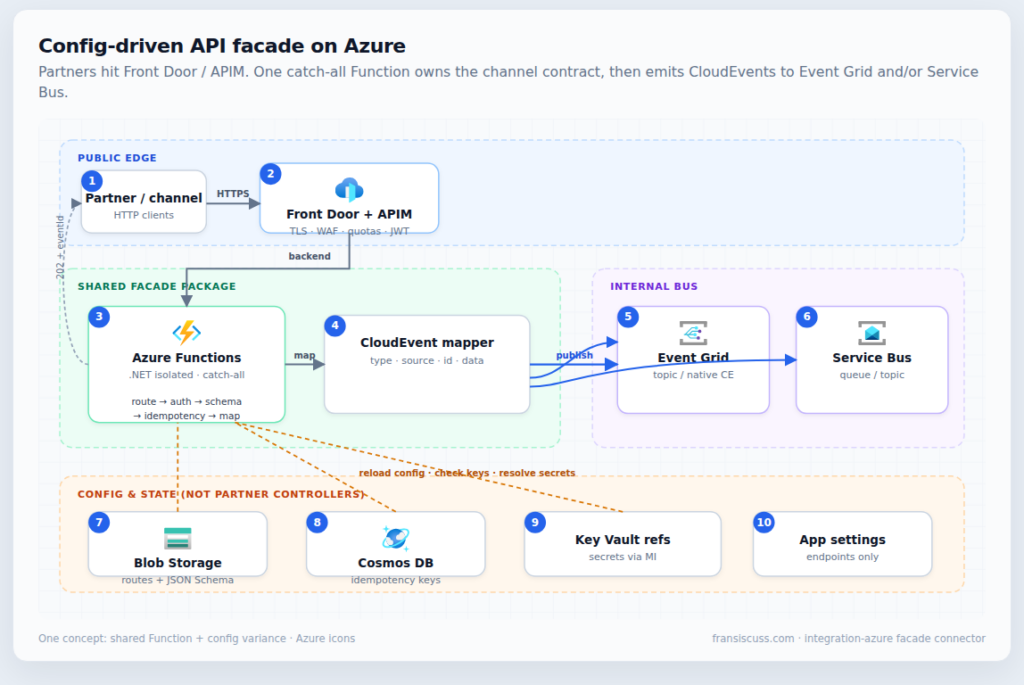Click the Cosmos DB planet icon
The image size is (1024, 685).
396,538
